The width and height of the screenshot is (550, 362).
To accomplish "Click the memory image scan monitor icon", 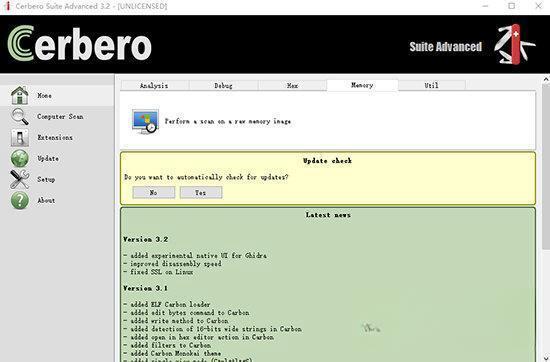I will click(145, 121).
